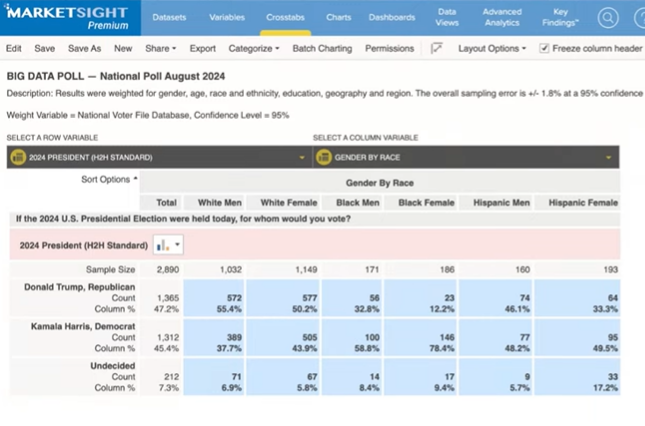Screen dimensions: 645x426
Task: Expand Sort Options
Action: point(109,179)
